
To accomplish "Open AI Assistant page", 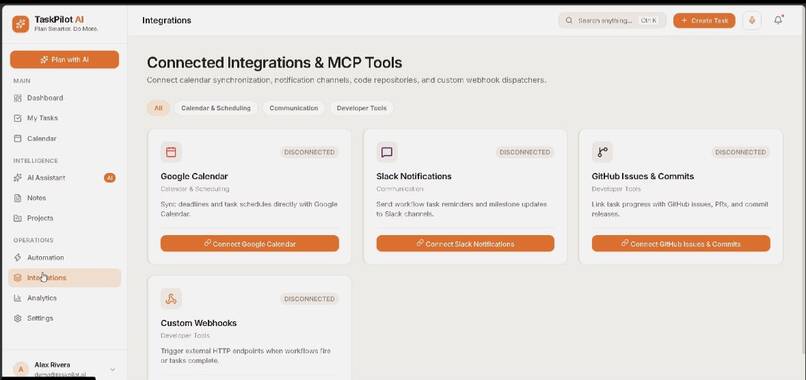I will point(64,178).
